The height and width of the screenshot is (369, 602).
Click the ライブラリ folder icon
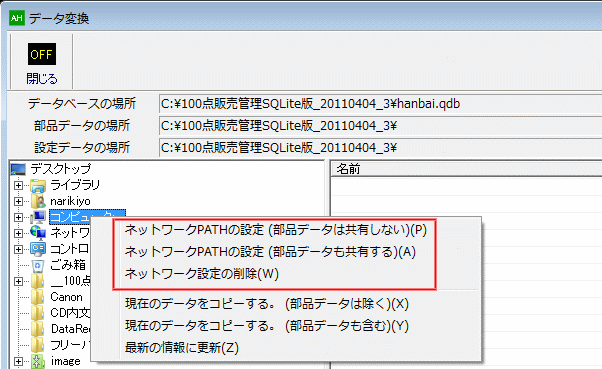pyautogui.click(x=38, y=185)
